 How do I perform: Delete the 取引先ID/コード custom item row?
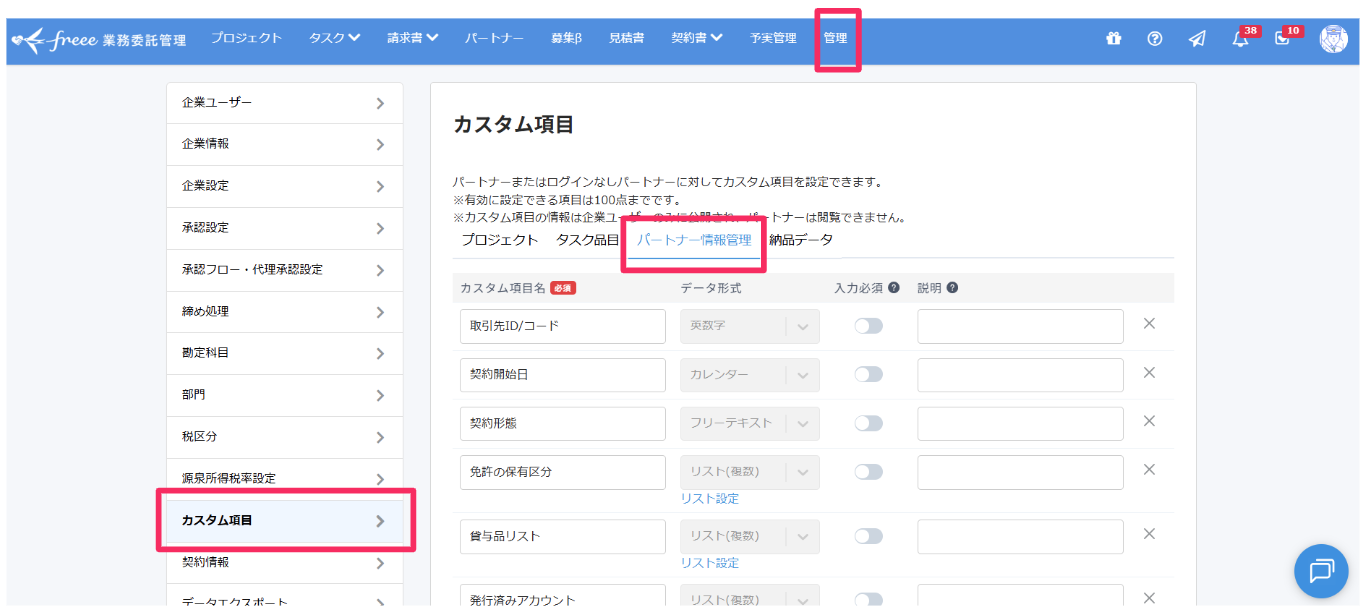[x=1149, y=324]
